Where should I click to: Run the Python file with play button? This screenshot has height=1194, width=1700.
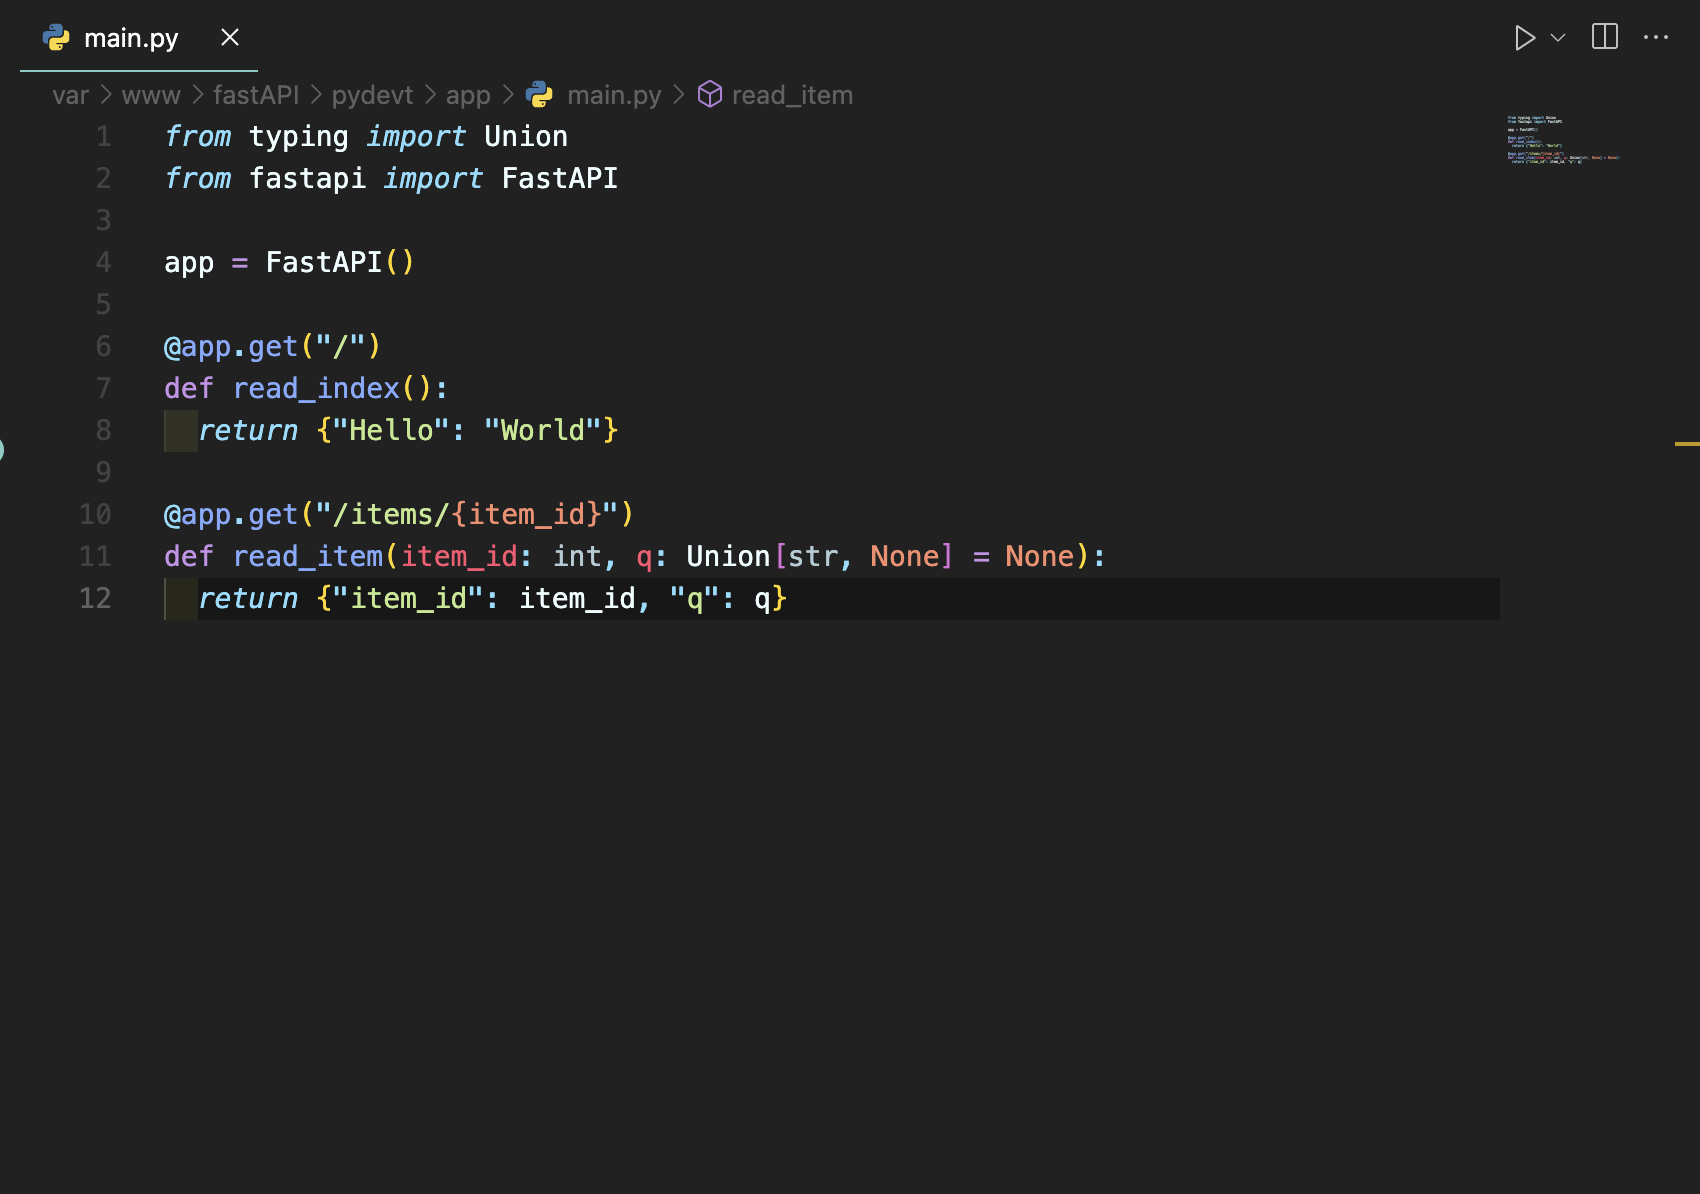point(1524,38)
